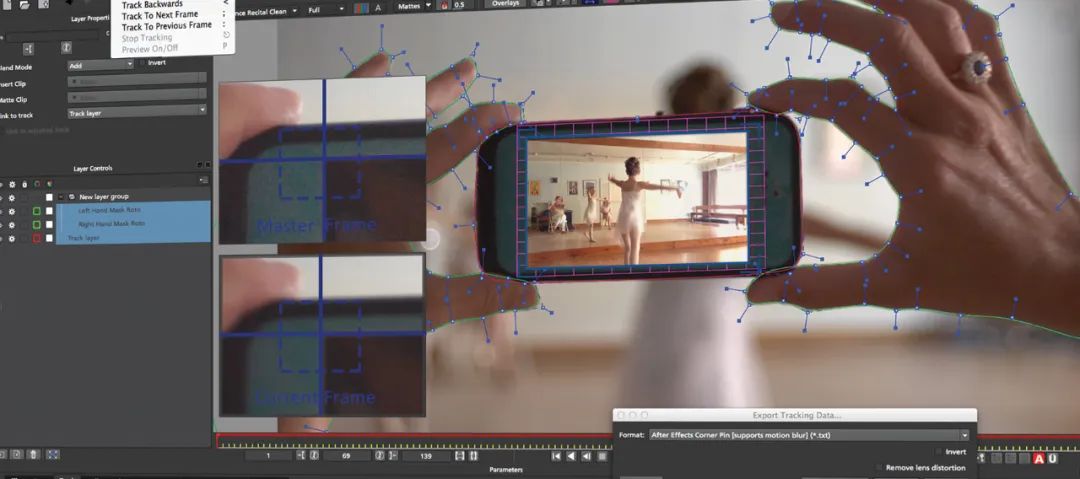
Task: Select Track To Previous Frame menu item
Action: tap(167, 26)
